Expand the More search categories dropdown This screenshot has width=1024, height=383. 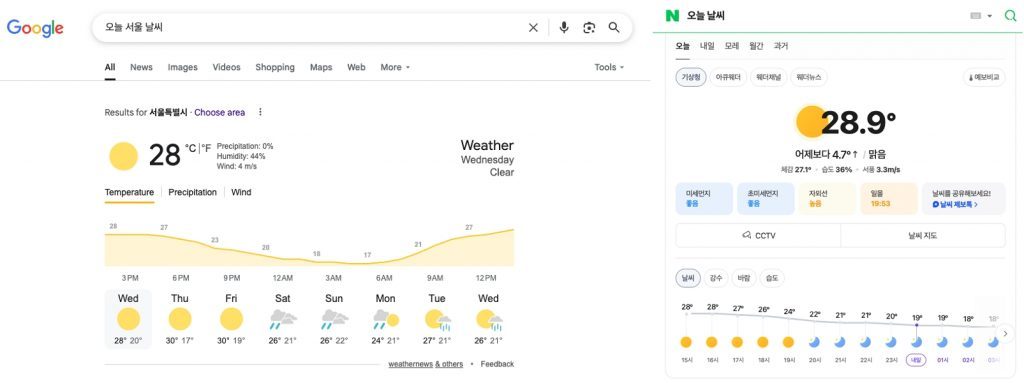[395, 67]
